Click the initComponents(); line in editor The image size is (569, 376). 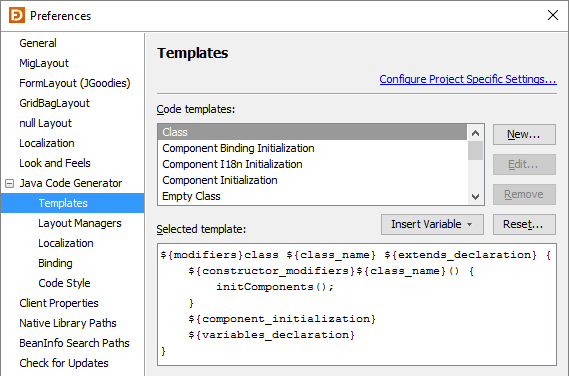[x=275, y=287]
